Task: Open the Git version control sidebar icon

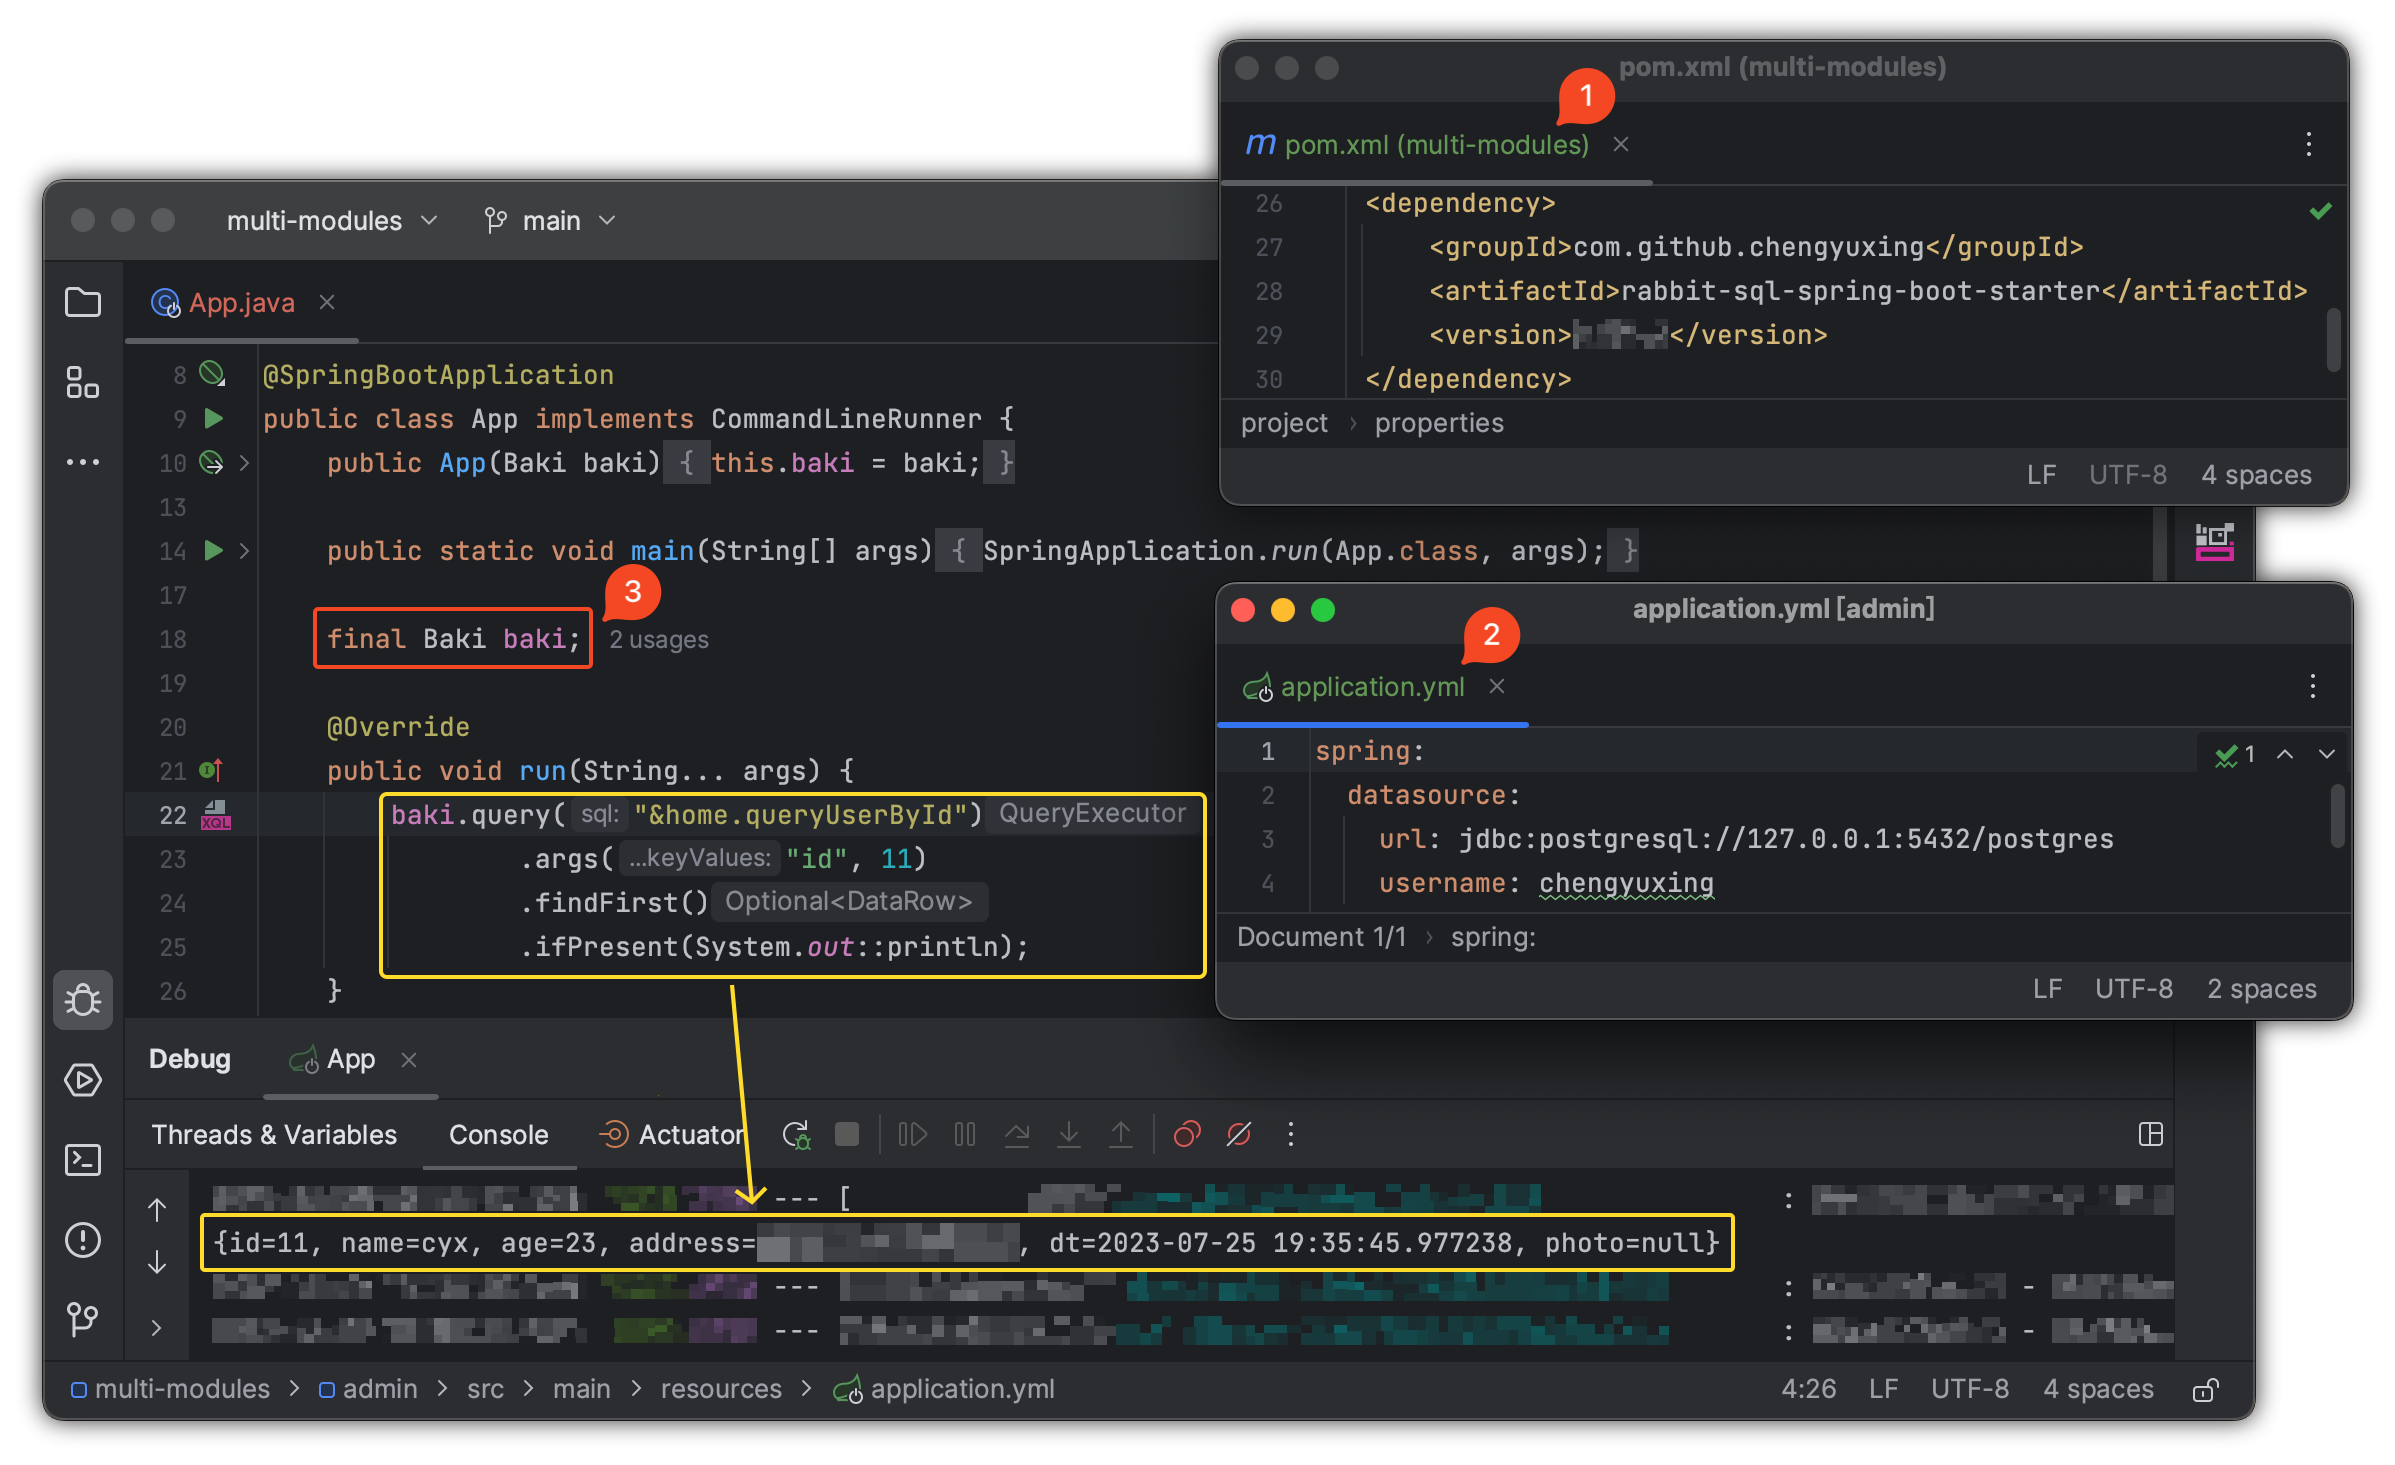Action: [x=83, y=1320]
